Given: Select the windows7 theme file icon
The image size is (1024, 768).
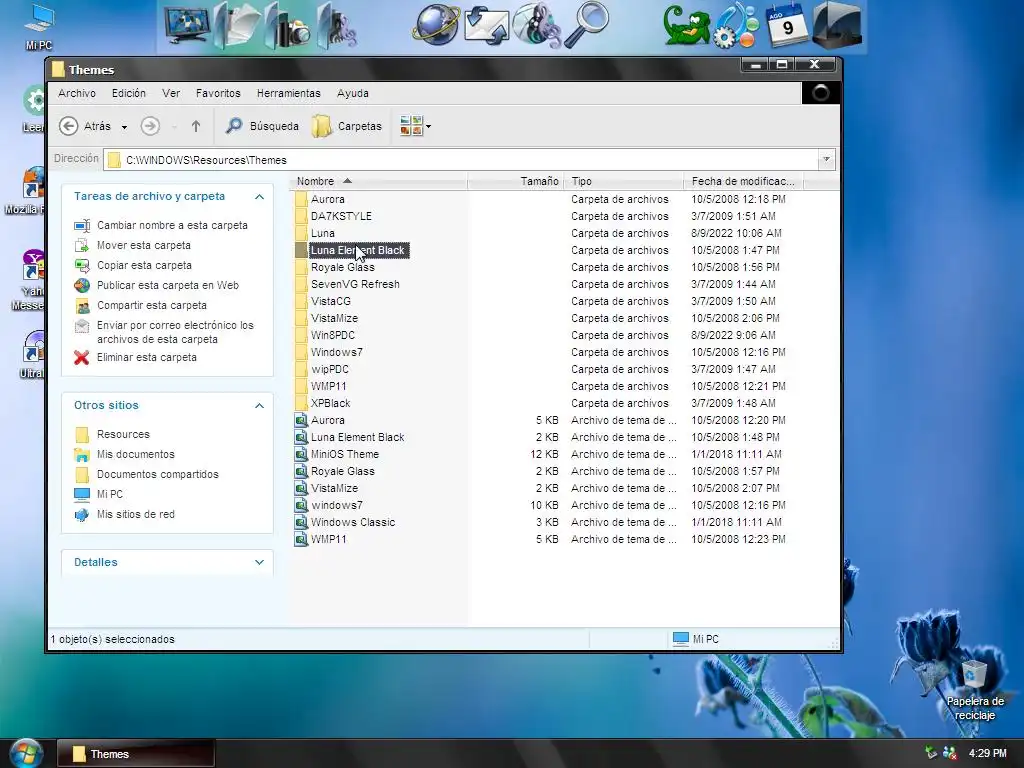Looking at the screenshot, I should [300, 505].
